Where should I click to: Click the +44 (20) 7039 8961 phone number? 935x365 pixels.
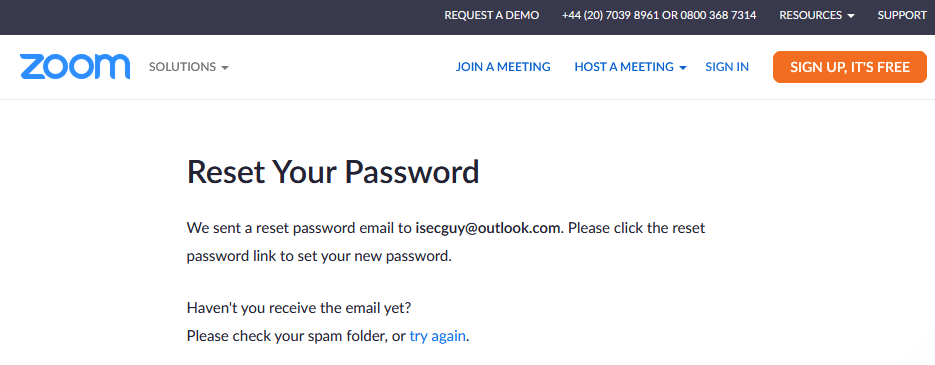pyautogui.click(x=610, y=16)
